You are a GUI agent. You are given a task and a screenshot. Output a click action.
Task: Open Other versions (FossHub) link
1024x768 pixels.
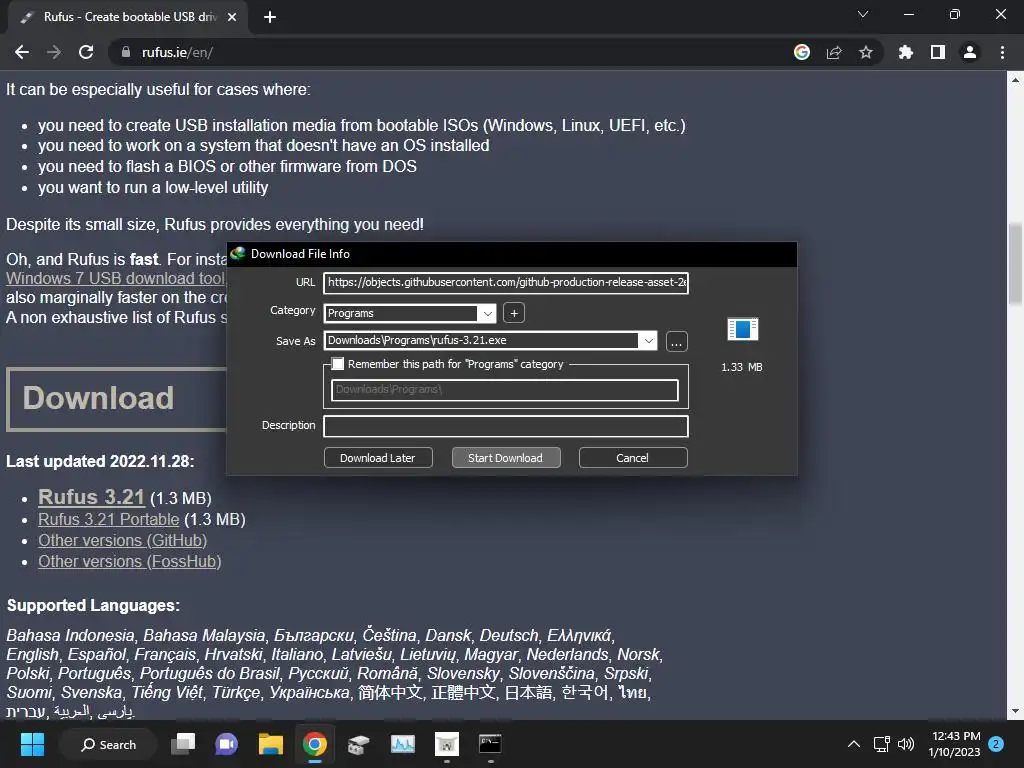130,561
